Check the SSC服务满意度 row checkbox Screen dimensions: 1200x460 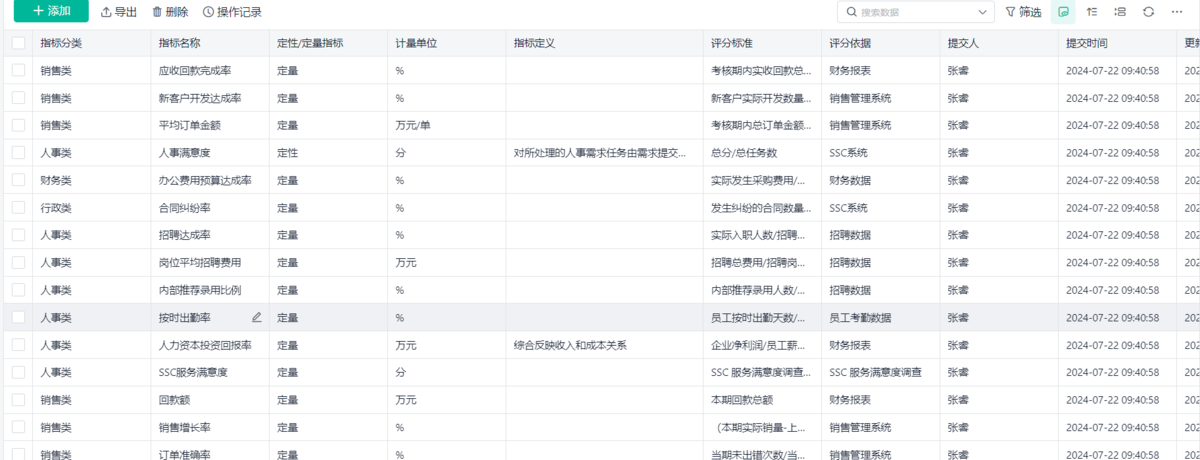pyautogui.click(x=18, y=372)
